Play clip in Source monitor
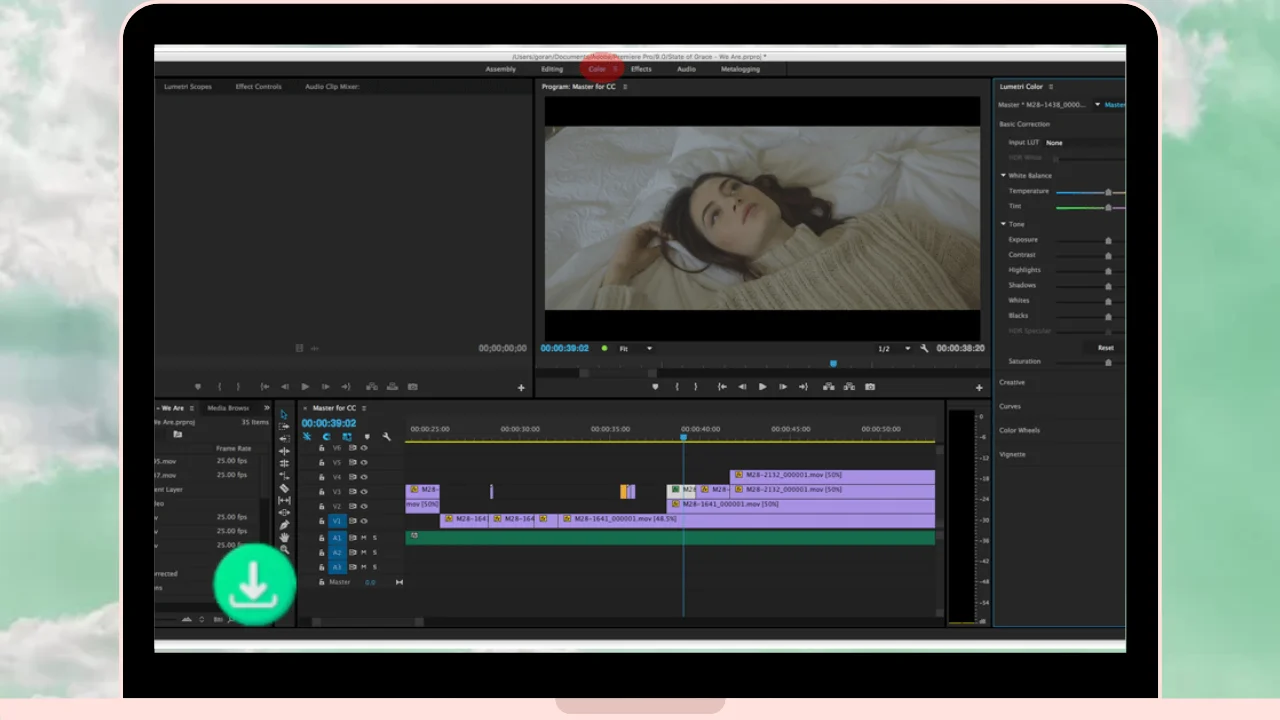The image size is (1280, 720). [x=305, y=387]
